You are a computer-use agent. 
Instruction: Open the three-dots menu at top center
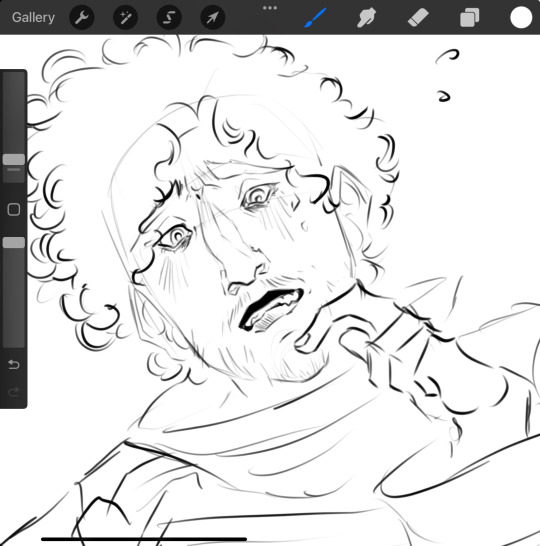pyautogui.click(x=270, y=8)
